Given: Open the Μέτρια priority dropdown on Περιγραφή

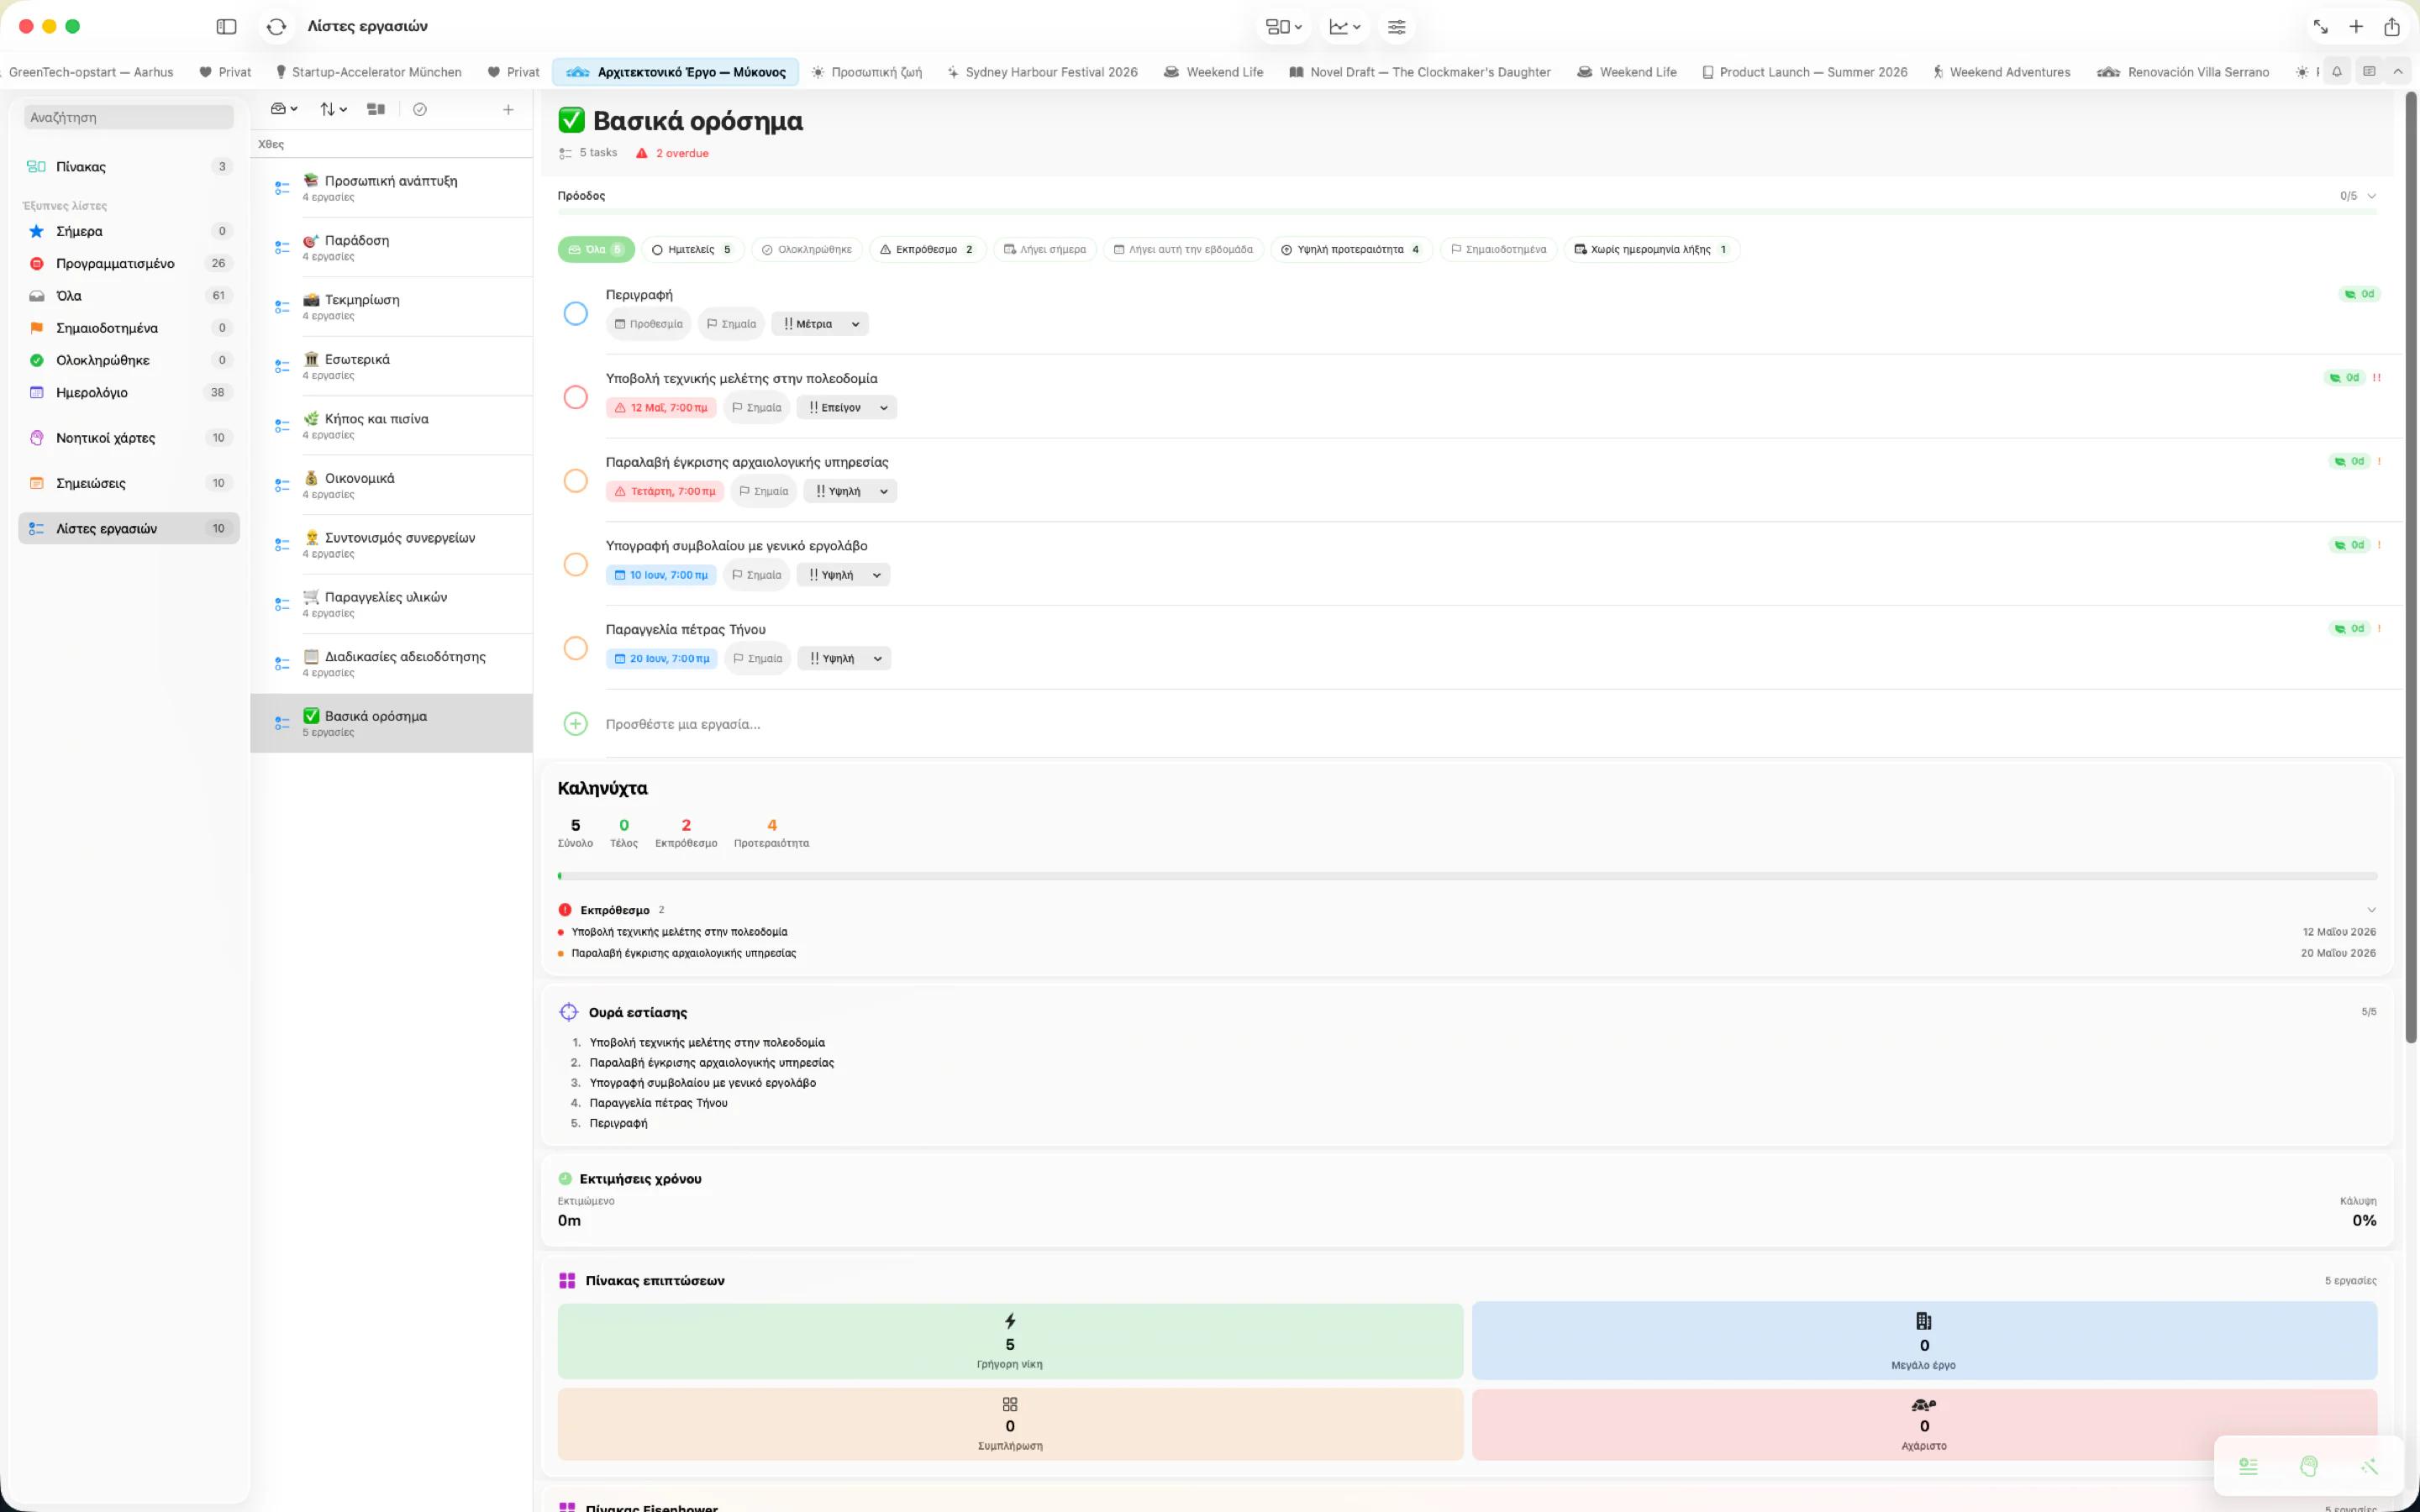Looking at the screenshot, I should 820,324.
